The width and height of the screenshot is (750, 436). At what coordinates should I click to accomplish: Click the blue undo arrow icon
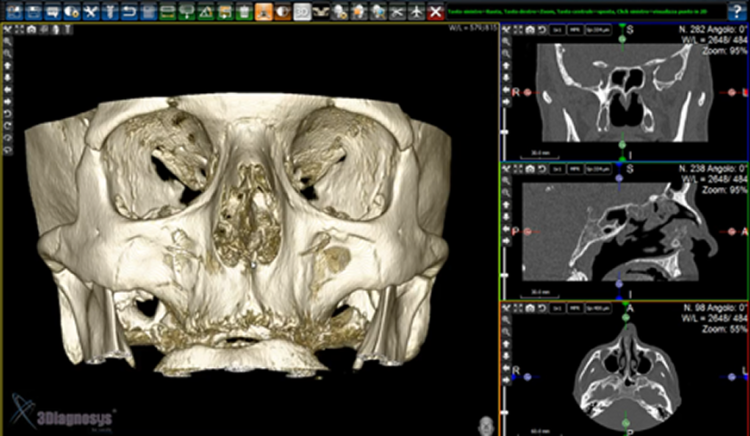coord(129,12)
